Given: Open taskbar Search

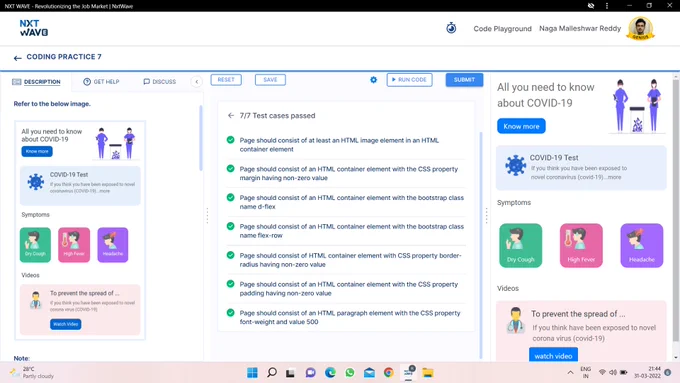Looking at the screenshot, I should pyautogui.click(x=272, y=373).
